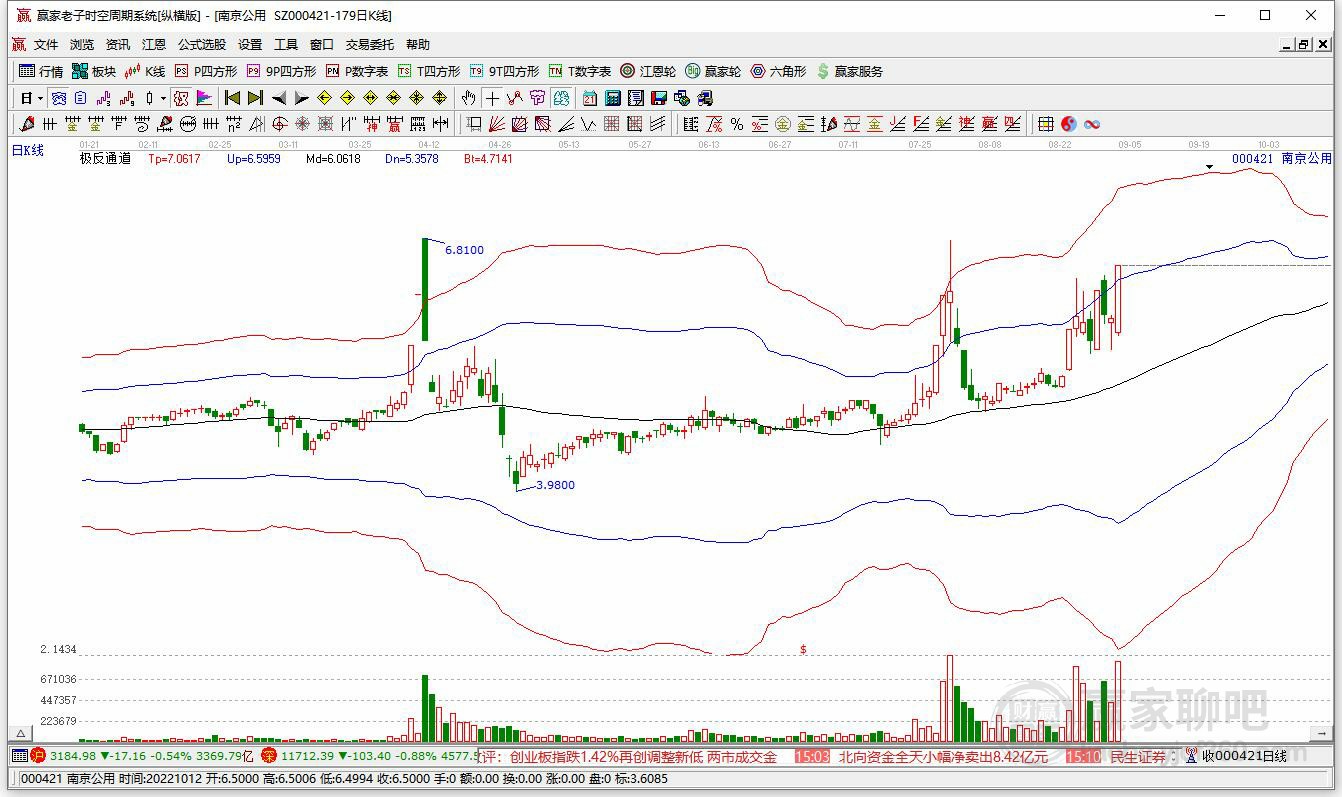Open the 板块 sector view

click(94, 71)
